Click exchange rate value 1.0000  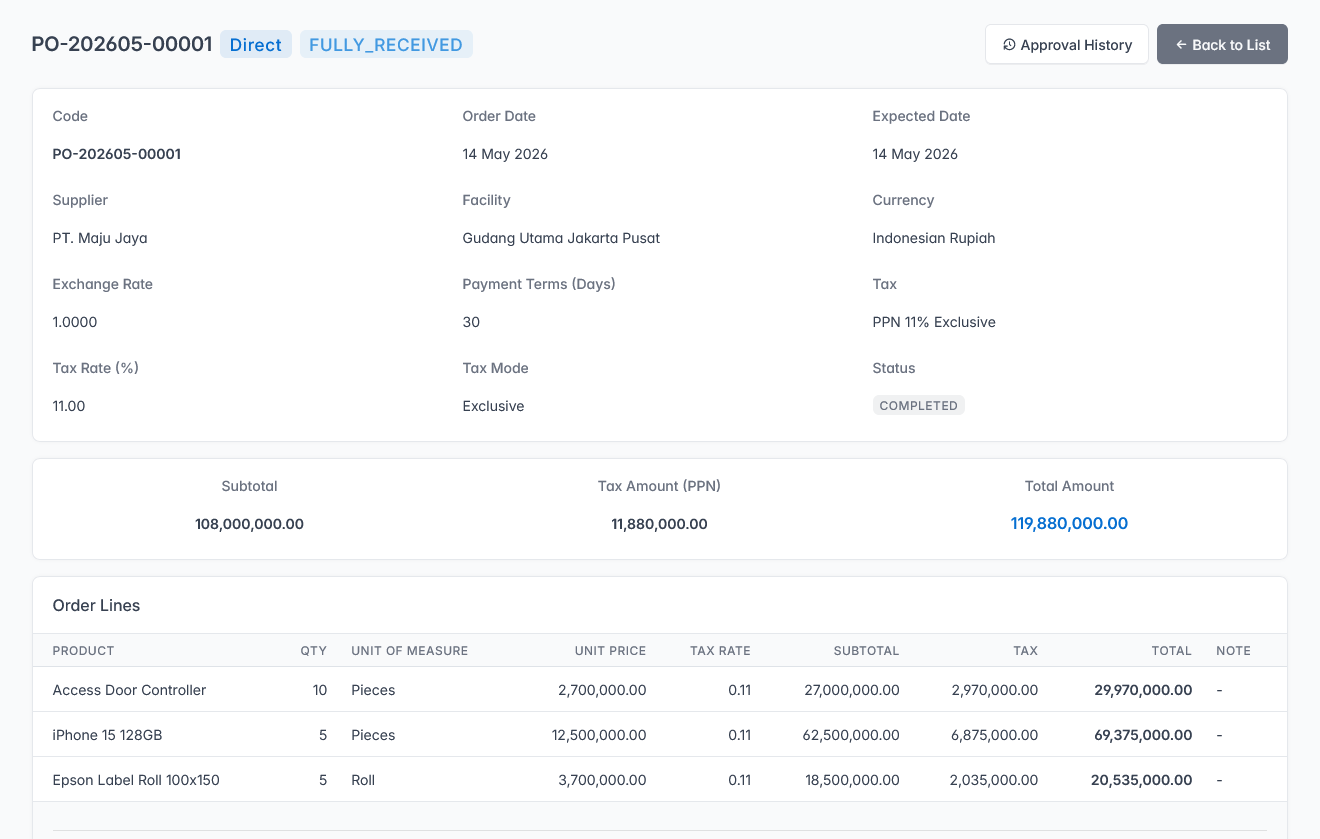(x=75, y=322)
